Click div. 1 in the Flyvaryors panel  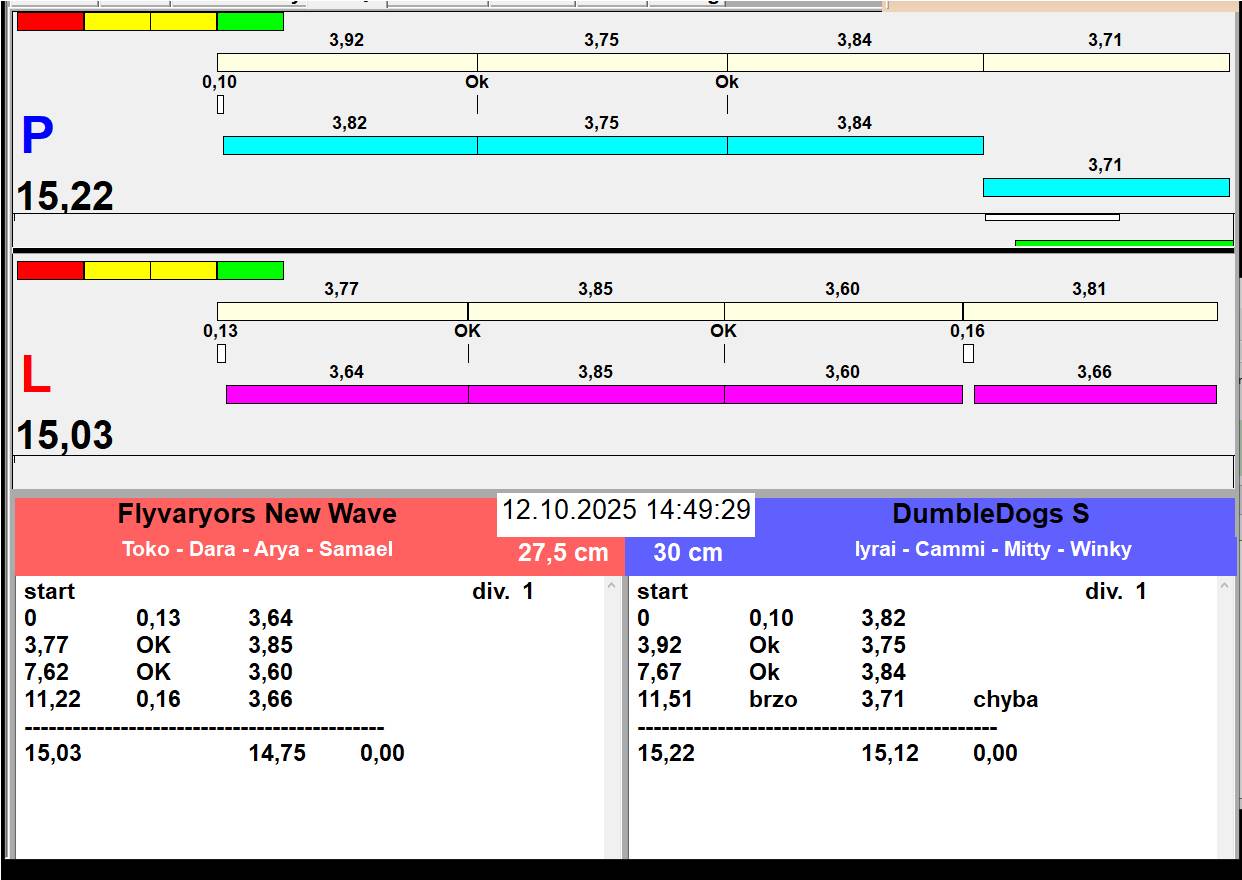(503, 591)
